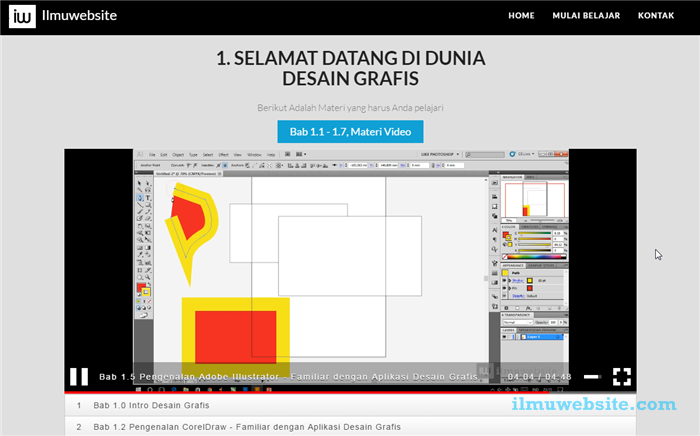Open the Character panel dock icon

tap(495, 230)
